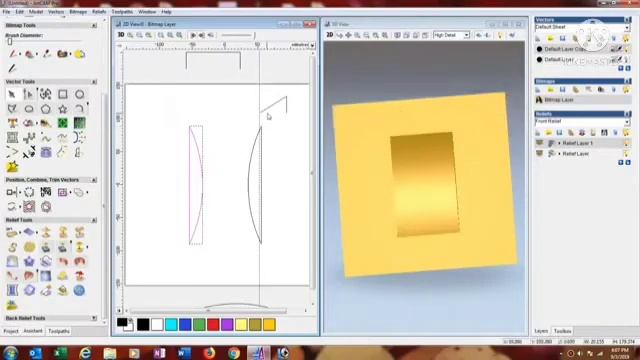This screenshot has width=640, height=360.
Task: Choose the Create Circle vector tool
Action: tap(79, 94)
